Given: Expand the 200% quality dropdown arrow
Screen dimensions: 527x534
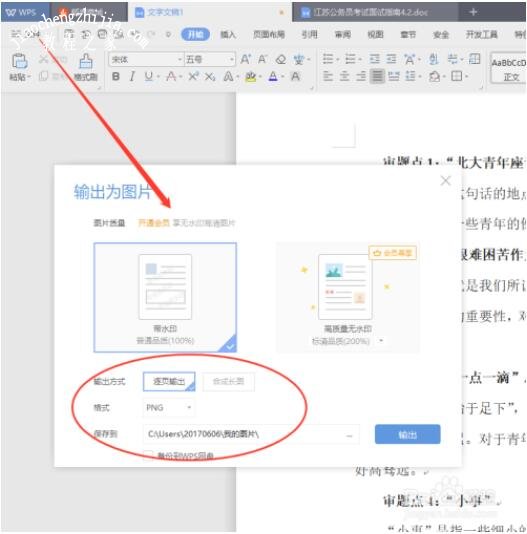Looking at the screenshot, I should 381,341.
